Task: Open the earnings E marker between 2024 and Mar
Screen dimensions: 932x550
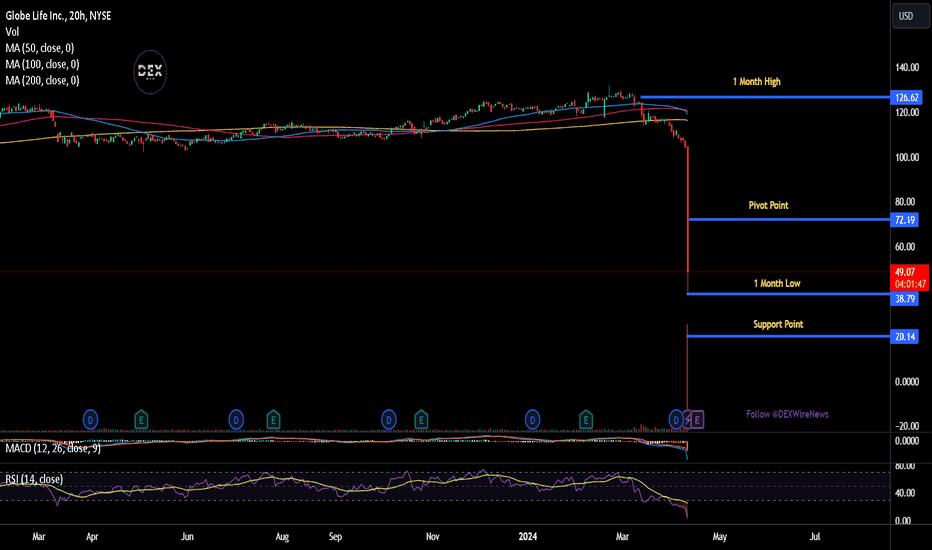Action: (x=586, y=420)
